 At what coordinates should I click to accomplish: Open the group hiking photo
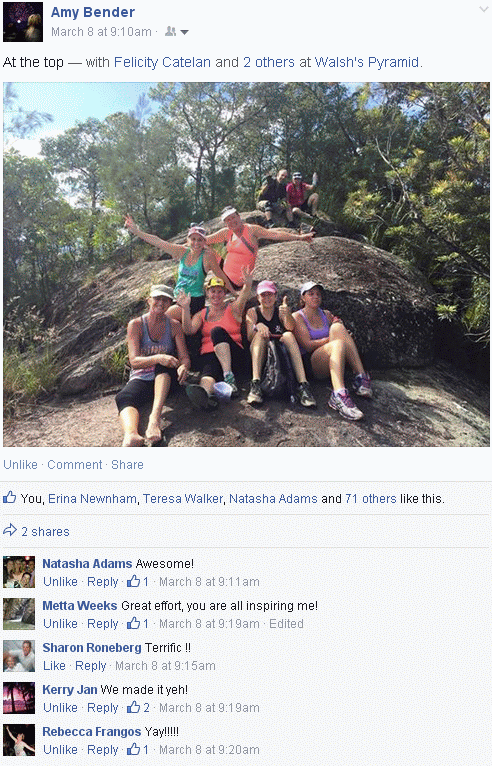246,264
